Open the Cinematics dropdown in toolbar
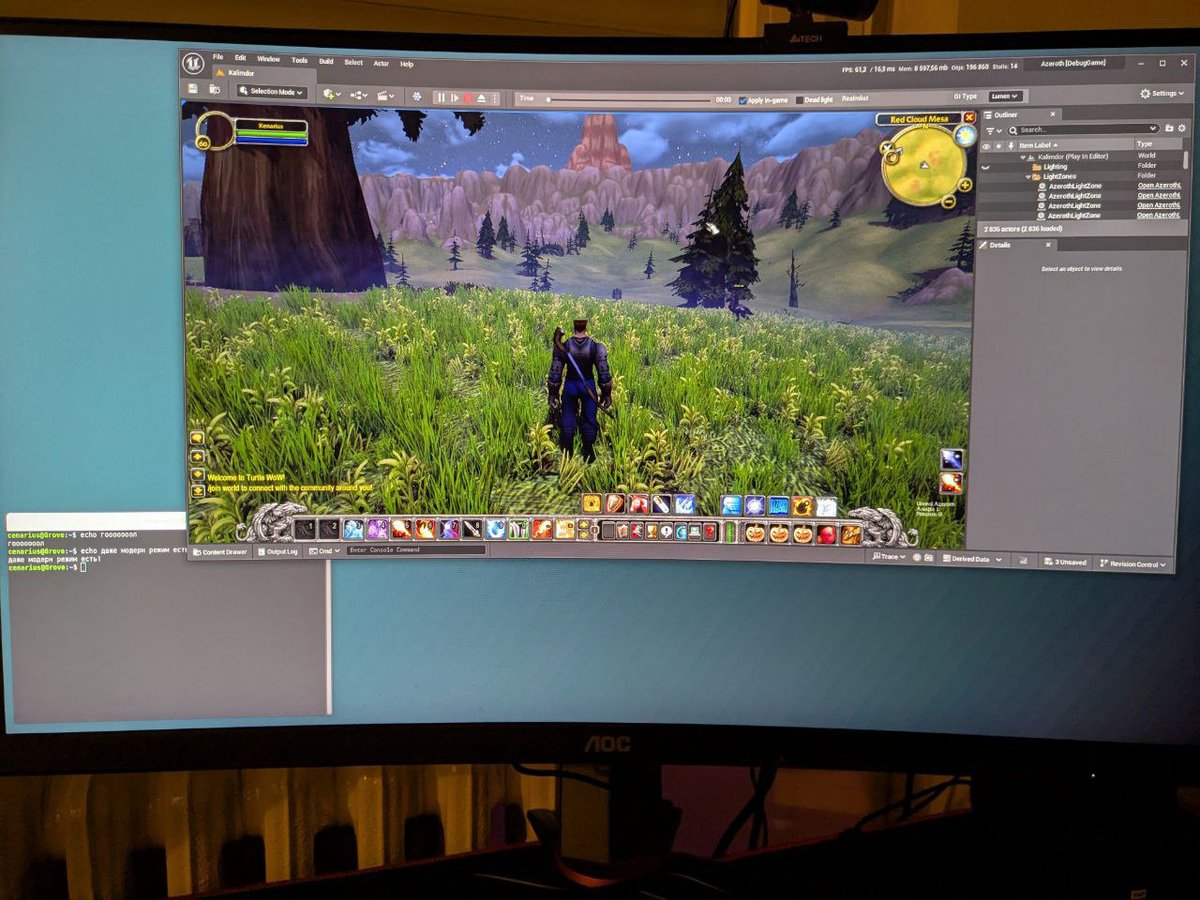 click(x=386, y=97)
